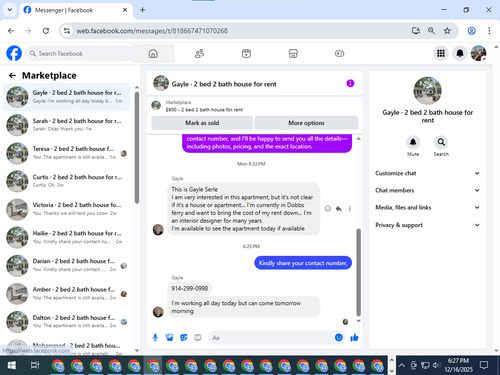
Task: Click the phone number 914-299-0998 message
Action: click(x=189, y=288)
